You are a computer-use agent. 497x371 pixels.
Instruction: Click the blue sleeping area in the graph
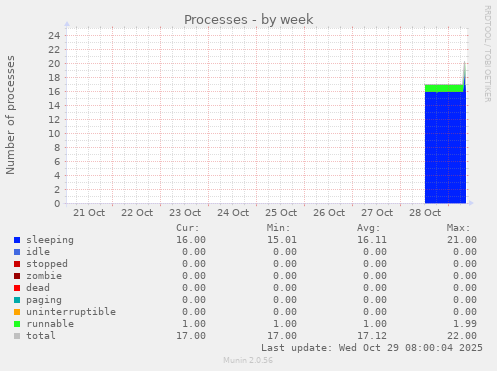point(445,147)
